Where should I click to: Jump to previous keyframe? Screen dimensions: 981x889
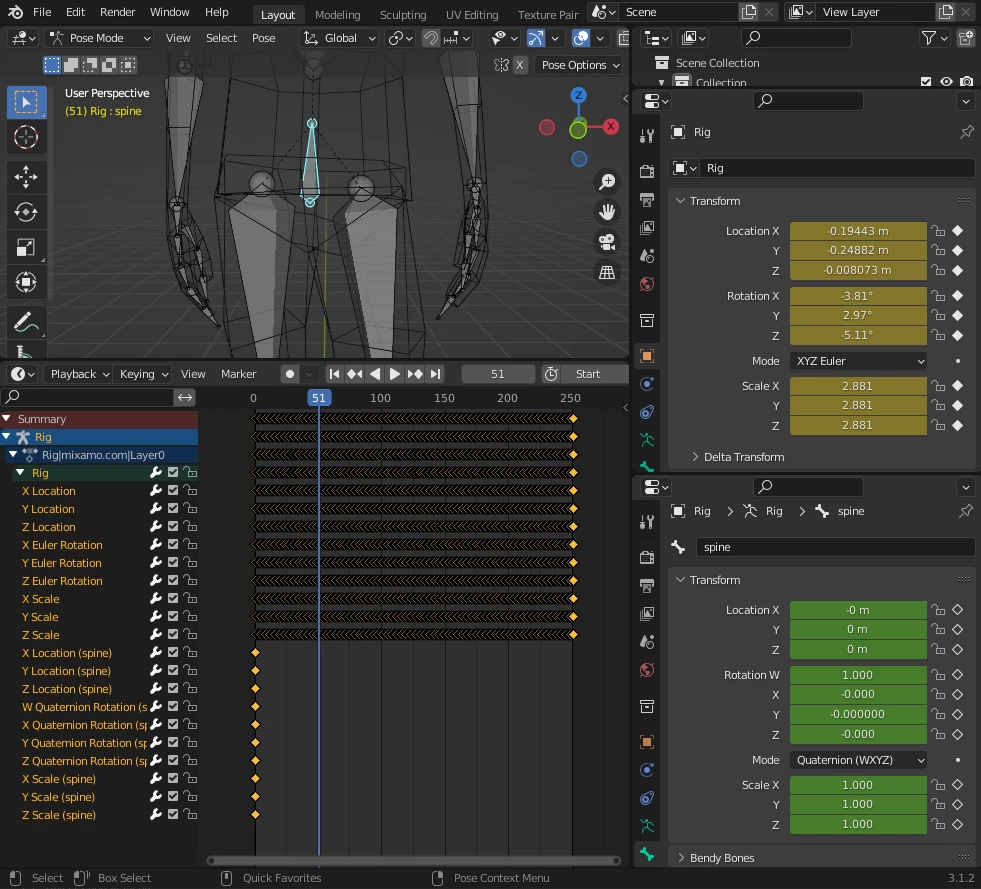click(355, 374)
